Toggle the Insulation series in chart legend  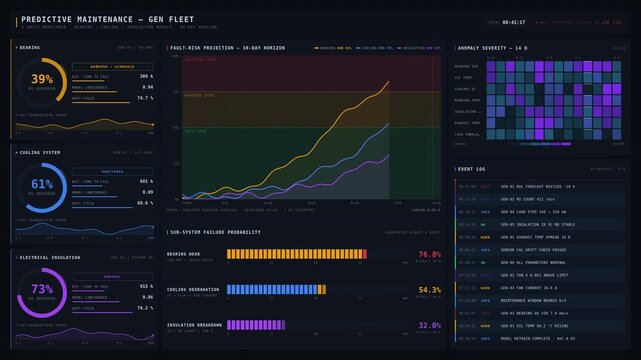point(419,48)
